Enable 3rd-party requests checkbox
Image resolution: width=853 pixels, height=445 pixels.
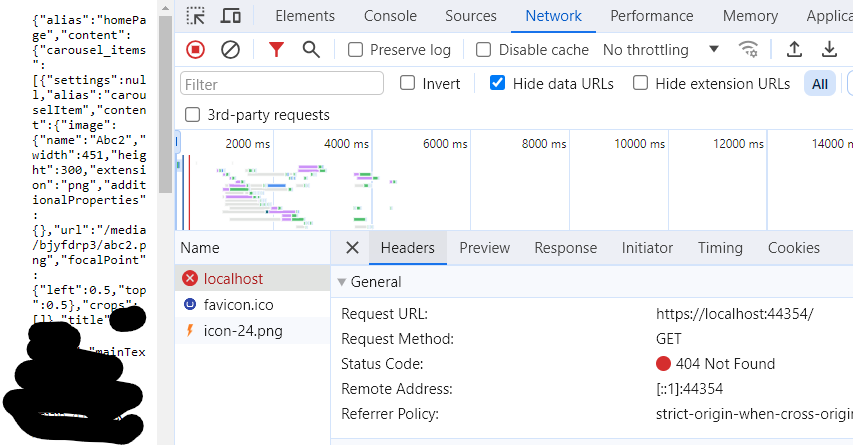pyautogui.click(x=193, y=115)
